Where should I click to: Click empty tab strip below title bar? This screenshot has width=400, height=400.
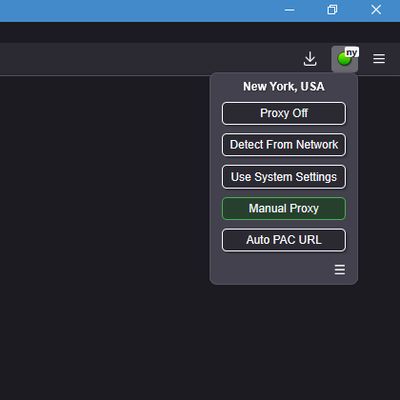pos(200,32)
